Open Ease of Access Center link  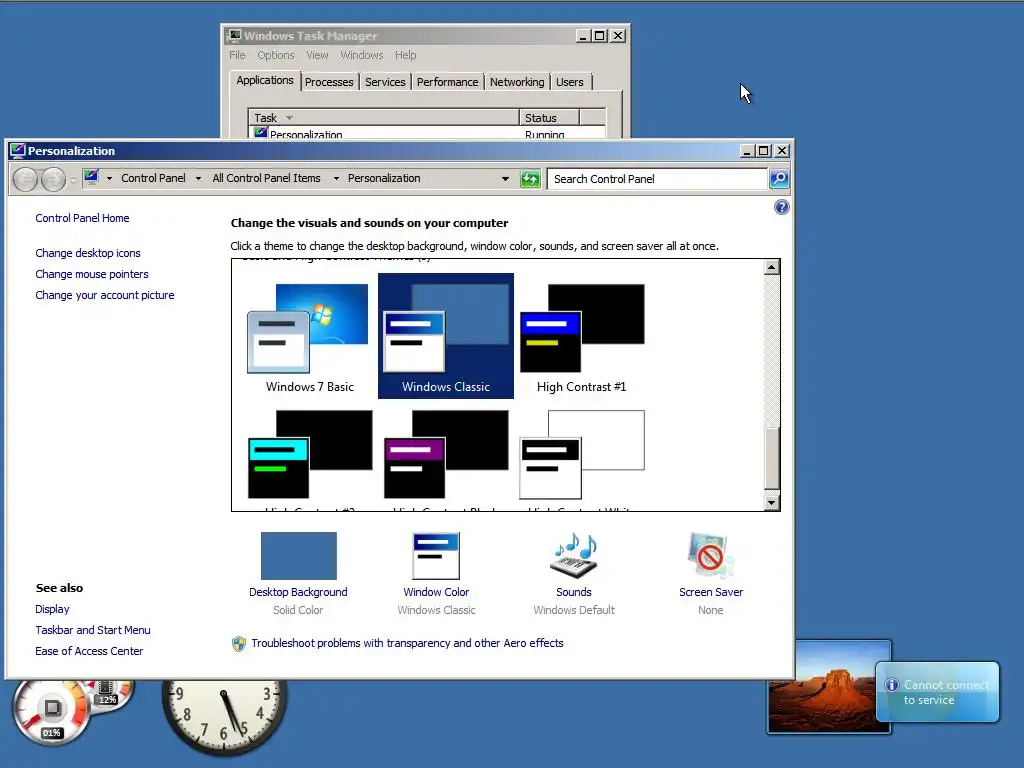89,650
